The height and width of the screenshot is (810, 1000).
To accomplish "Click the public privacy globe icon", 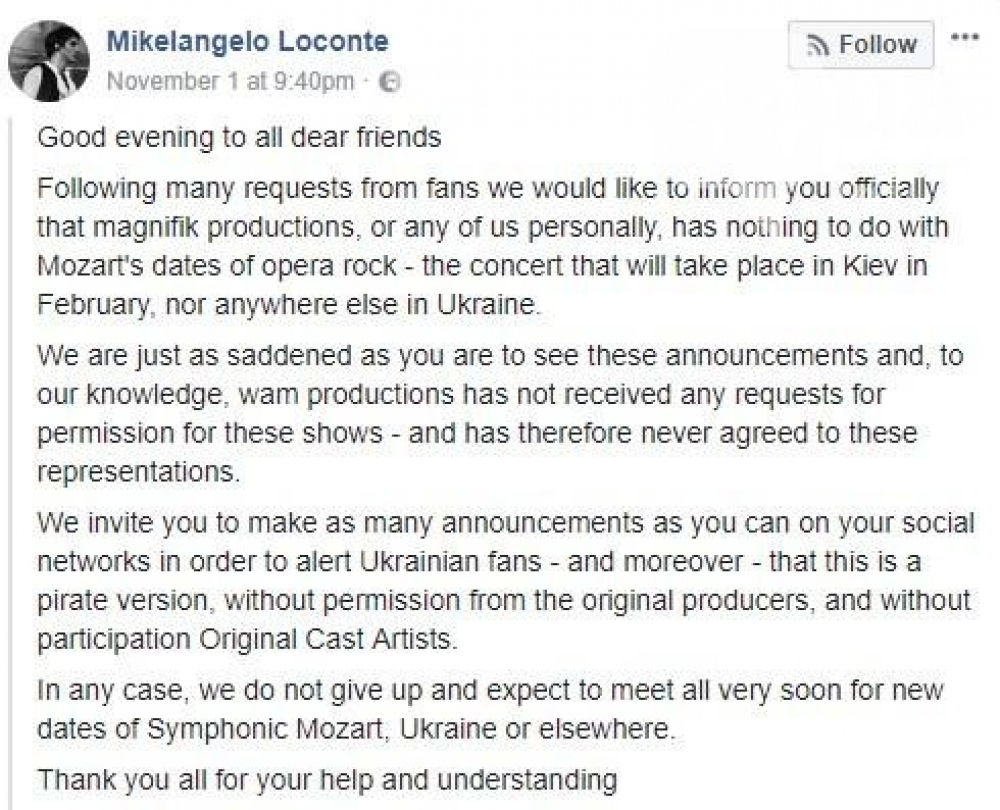I will click(x=392, y=82).
